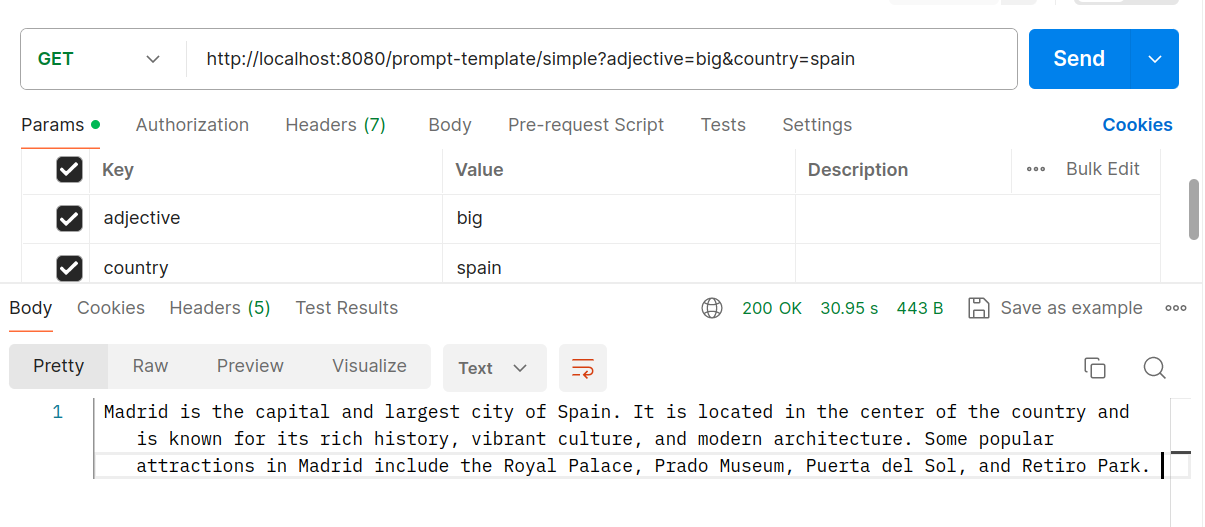Click the adjective key cell
1205x527 pixels.
point(266,218)
